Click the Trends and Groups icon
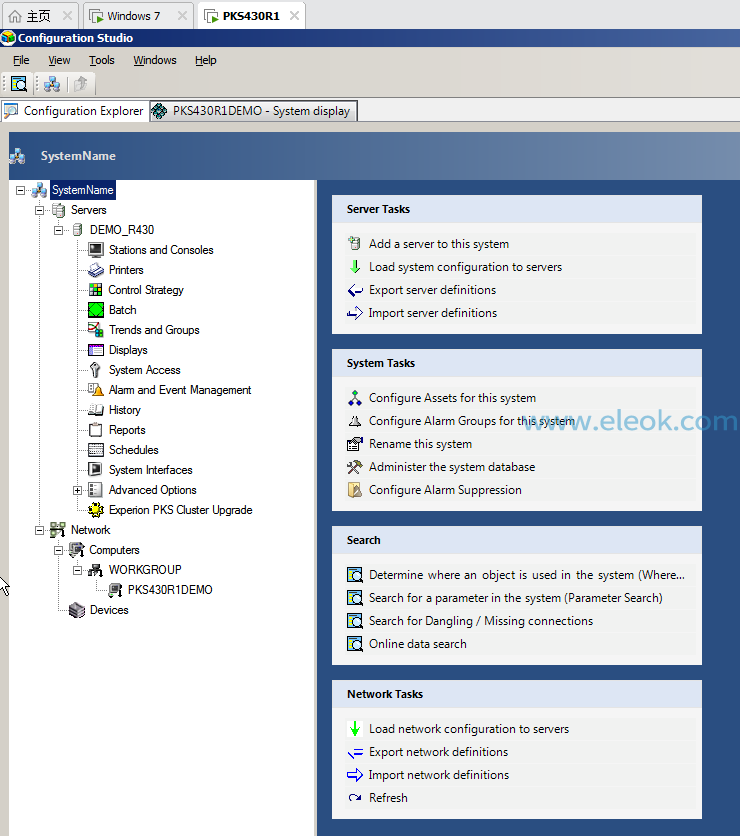The height and width of the screenshot is (836, 740). pos(96,329)
